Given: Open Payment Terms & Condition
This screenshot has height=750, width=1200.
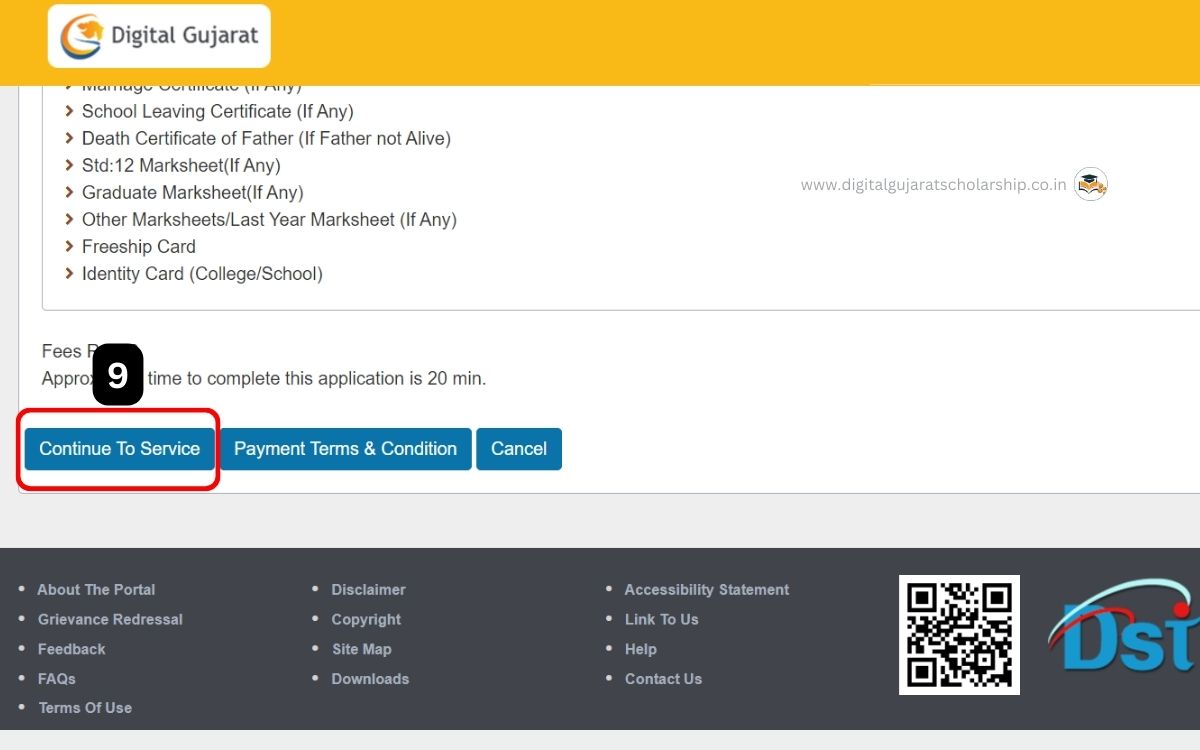Looking at the screenshot, I should [345, 448].
